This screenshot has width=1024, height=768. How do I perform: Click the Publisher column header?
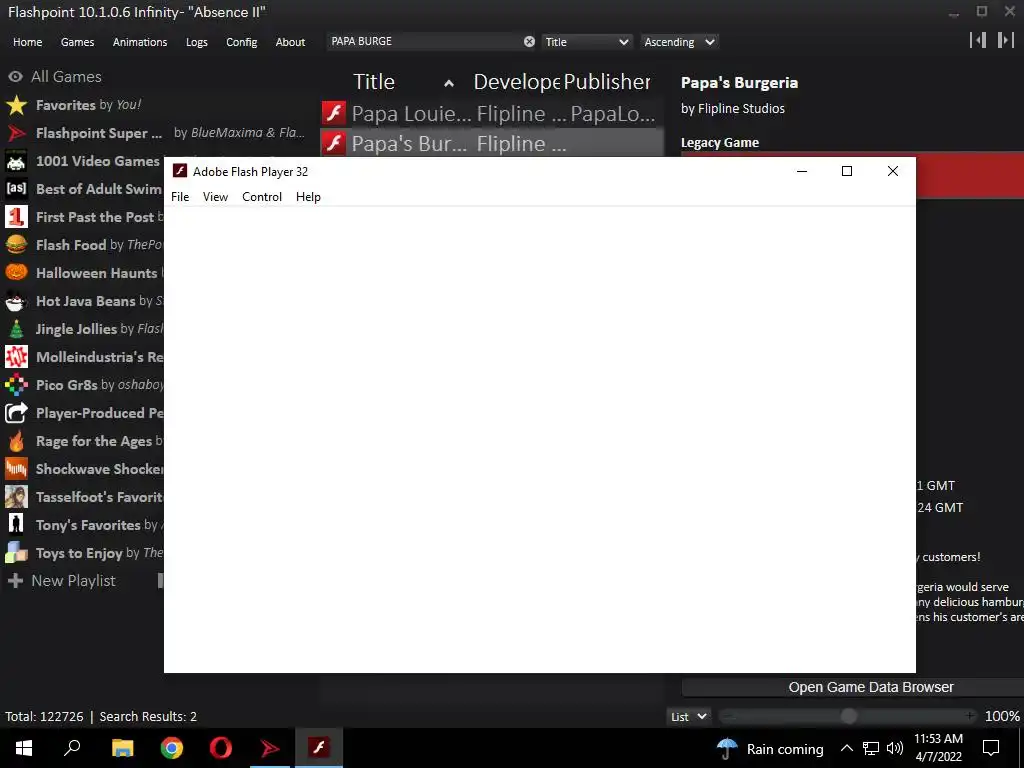pyautogui.click(x=607, y=82)
